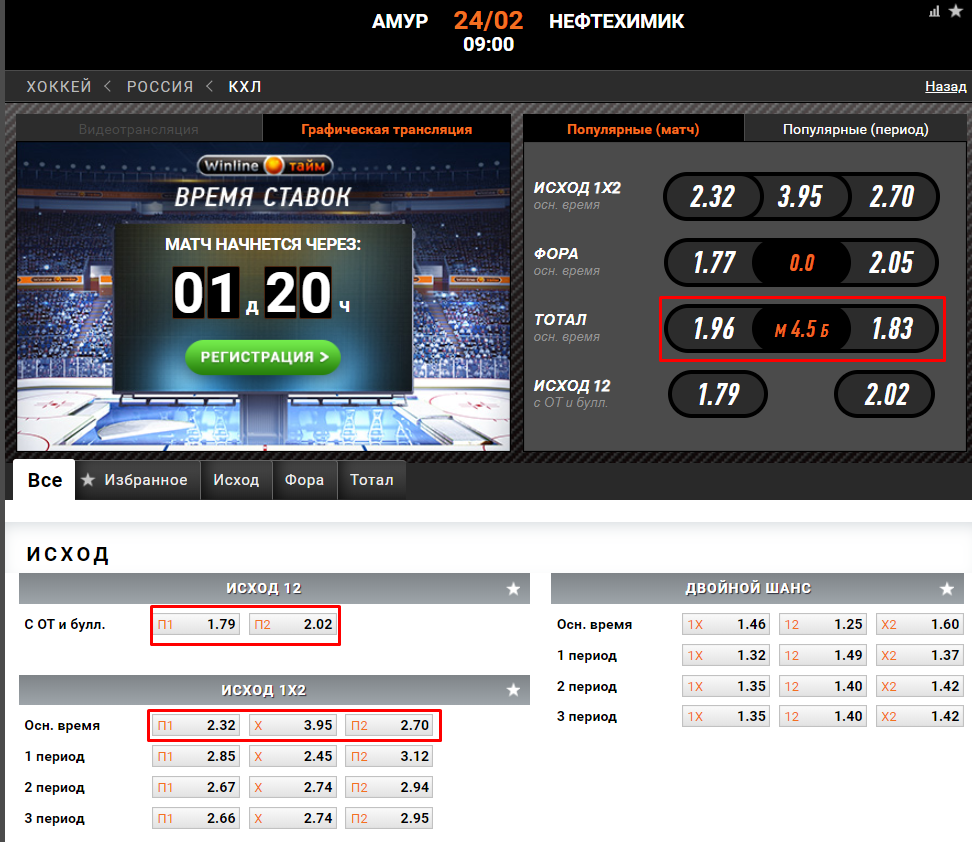Select 2 период П2 2.94
The height and width of the screenshot is (842, 972).
pos(389,787)
